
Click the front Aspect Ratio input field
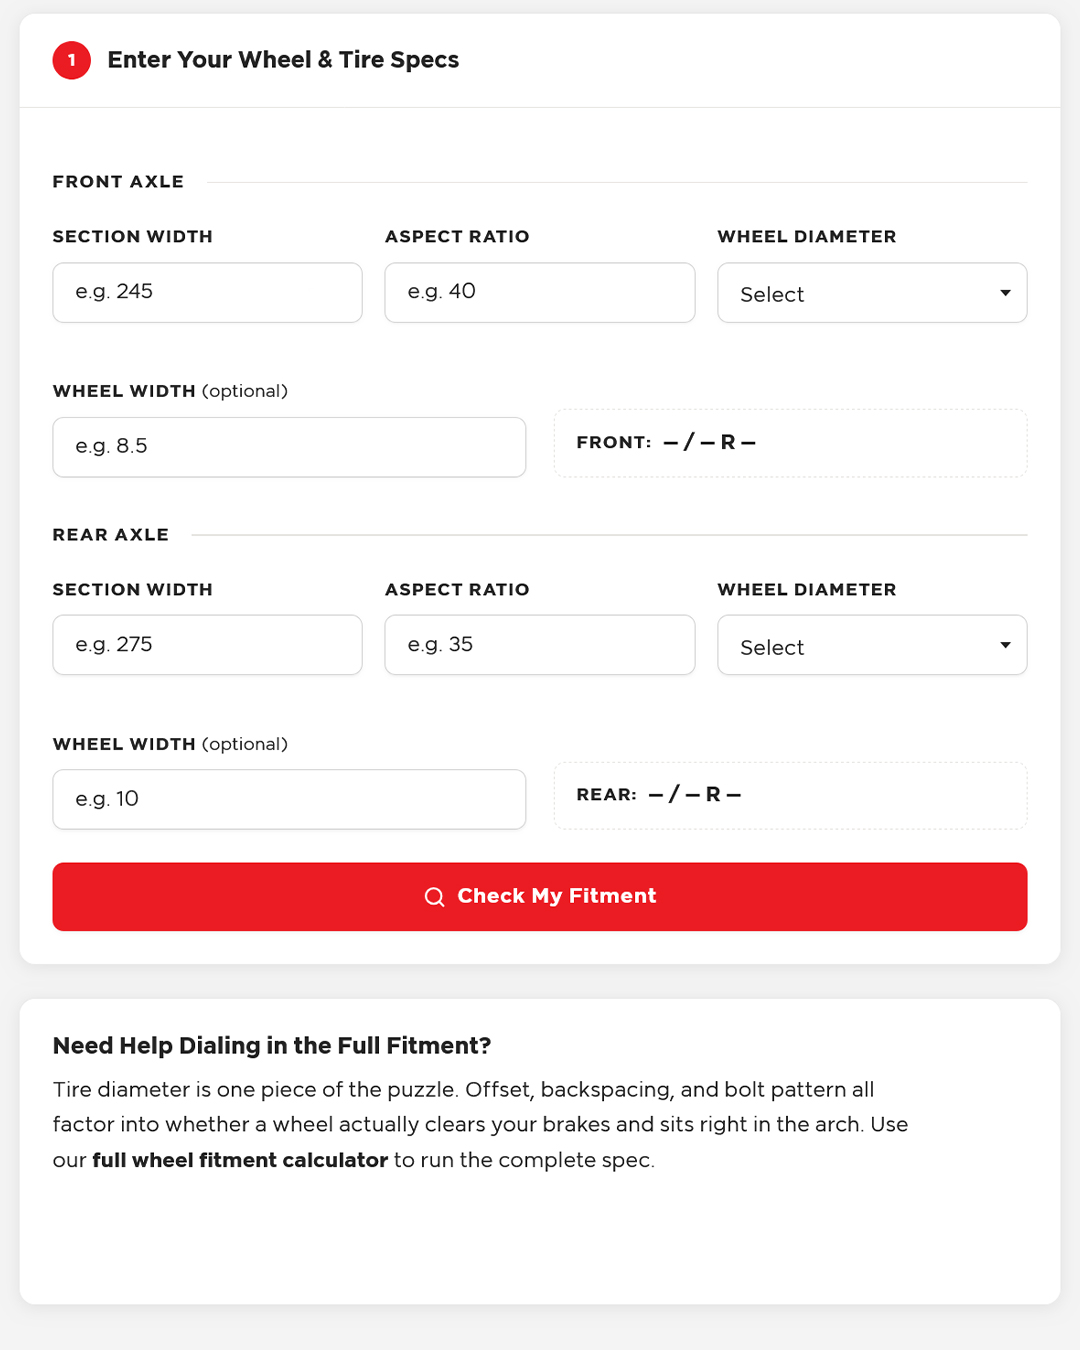539,292
